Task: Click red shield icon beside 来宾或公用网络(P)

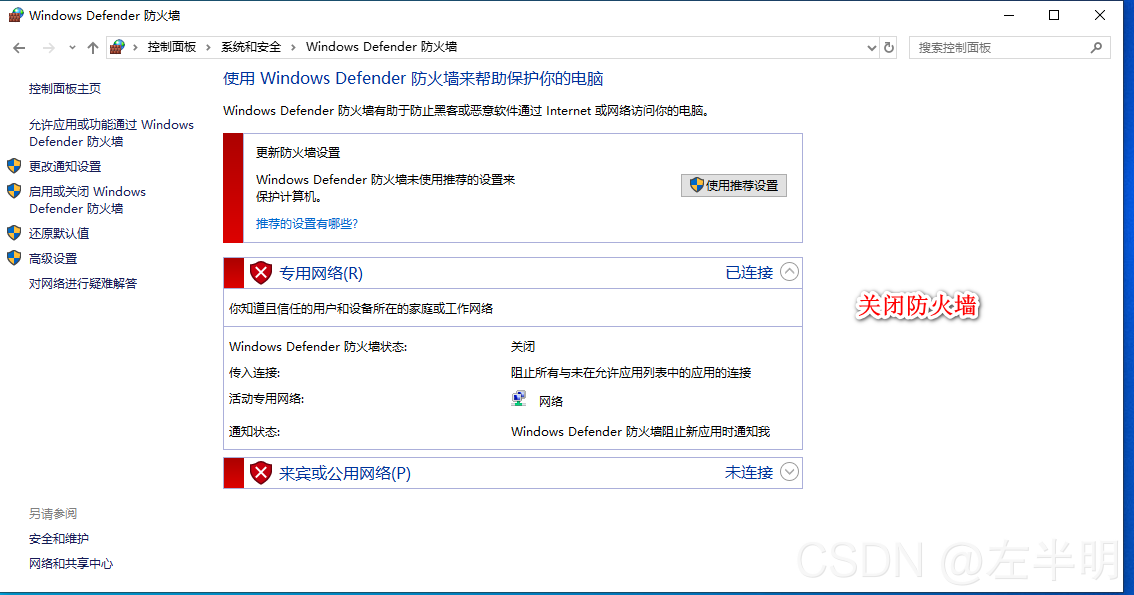Action: click(260, 473)
